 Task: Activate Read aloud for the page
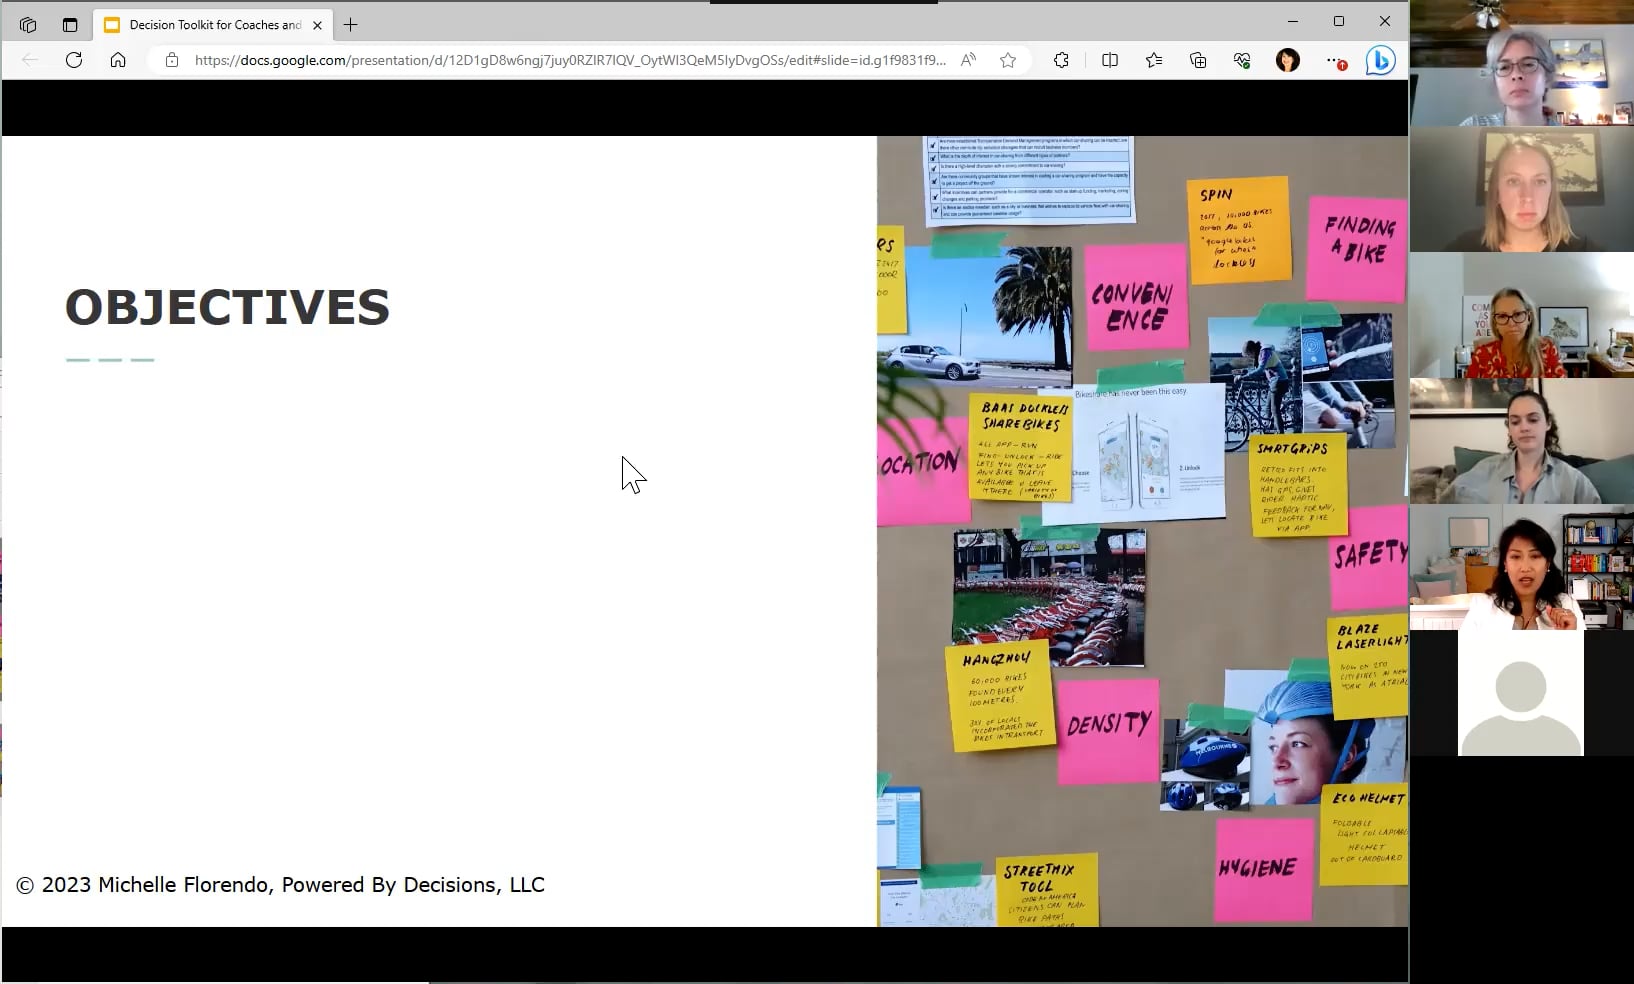(x=968, y=60)
